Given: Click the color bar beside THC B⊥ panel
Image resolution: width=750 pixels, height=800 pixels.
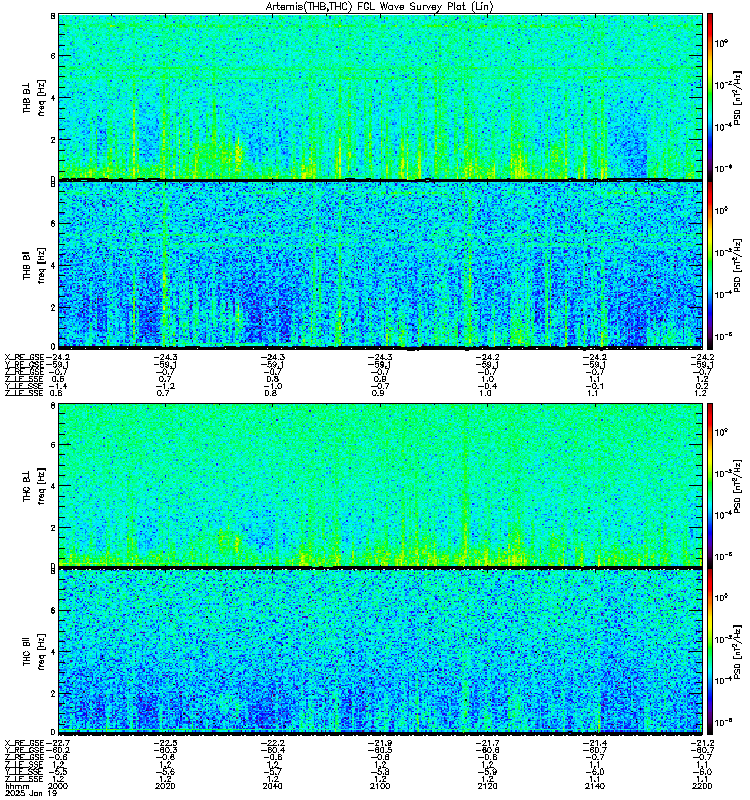Looking at the screenshot, I should click(710, 485).
